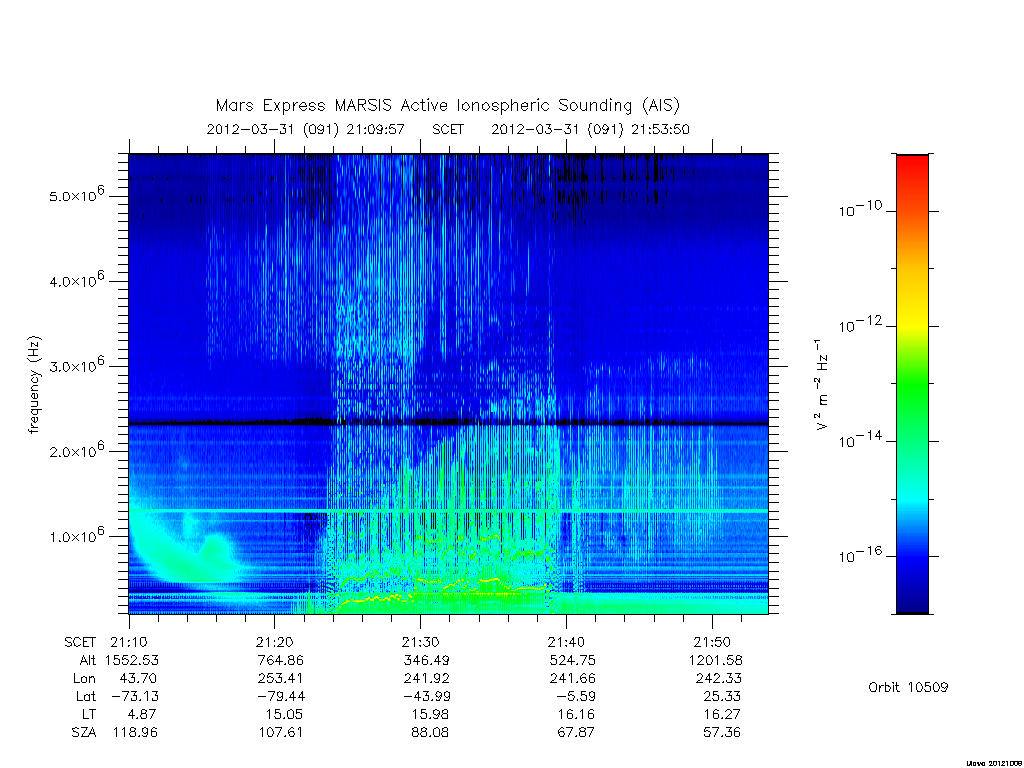The width and height of the screenshot is (1024, 768).
Task: Click longitude value 43.70
Action: [x=138, y=679]
